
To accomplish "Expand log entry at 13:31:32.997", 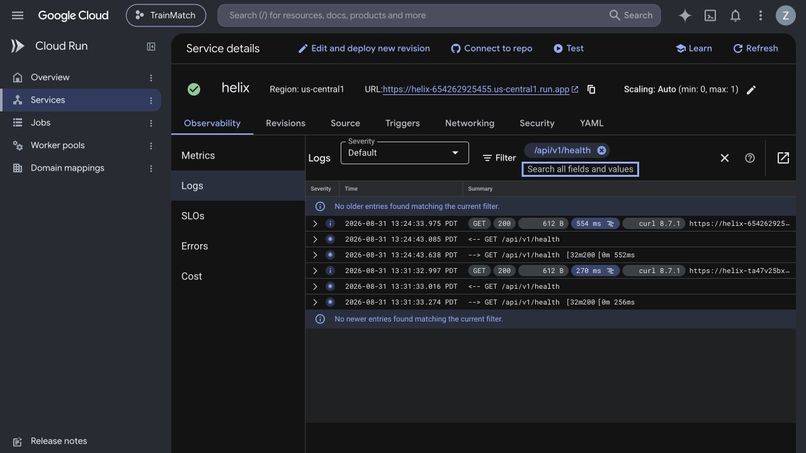I will tap(315, 270).
